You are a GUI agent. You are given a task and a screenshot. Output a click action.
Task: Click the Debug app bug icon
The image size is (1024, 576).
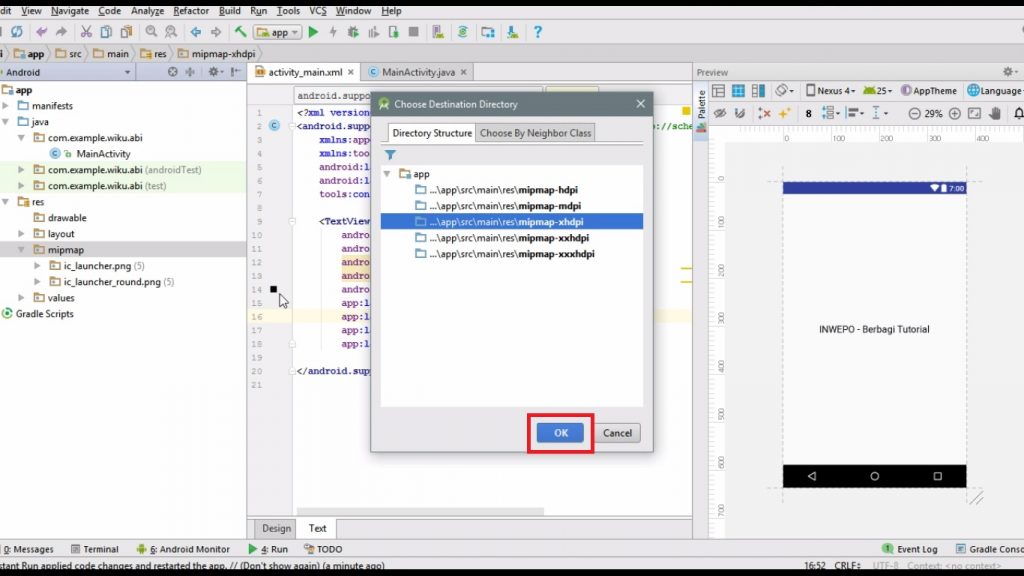pos(355,32)
